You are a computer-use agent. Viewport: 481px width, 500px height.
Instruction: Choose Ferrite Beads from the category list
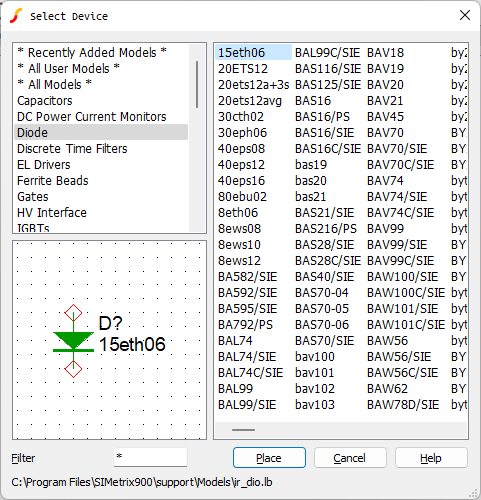(53, 181)
